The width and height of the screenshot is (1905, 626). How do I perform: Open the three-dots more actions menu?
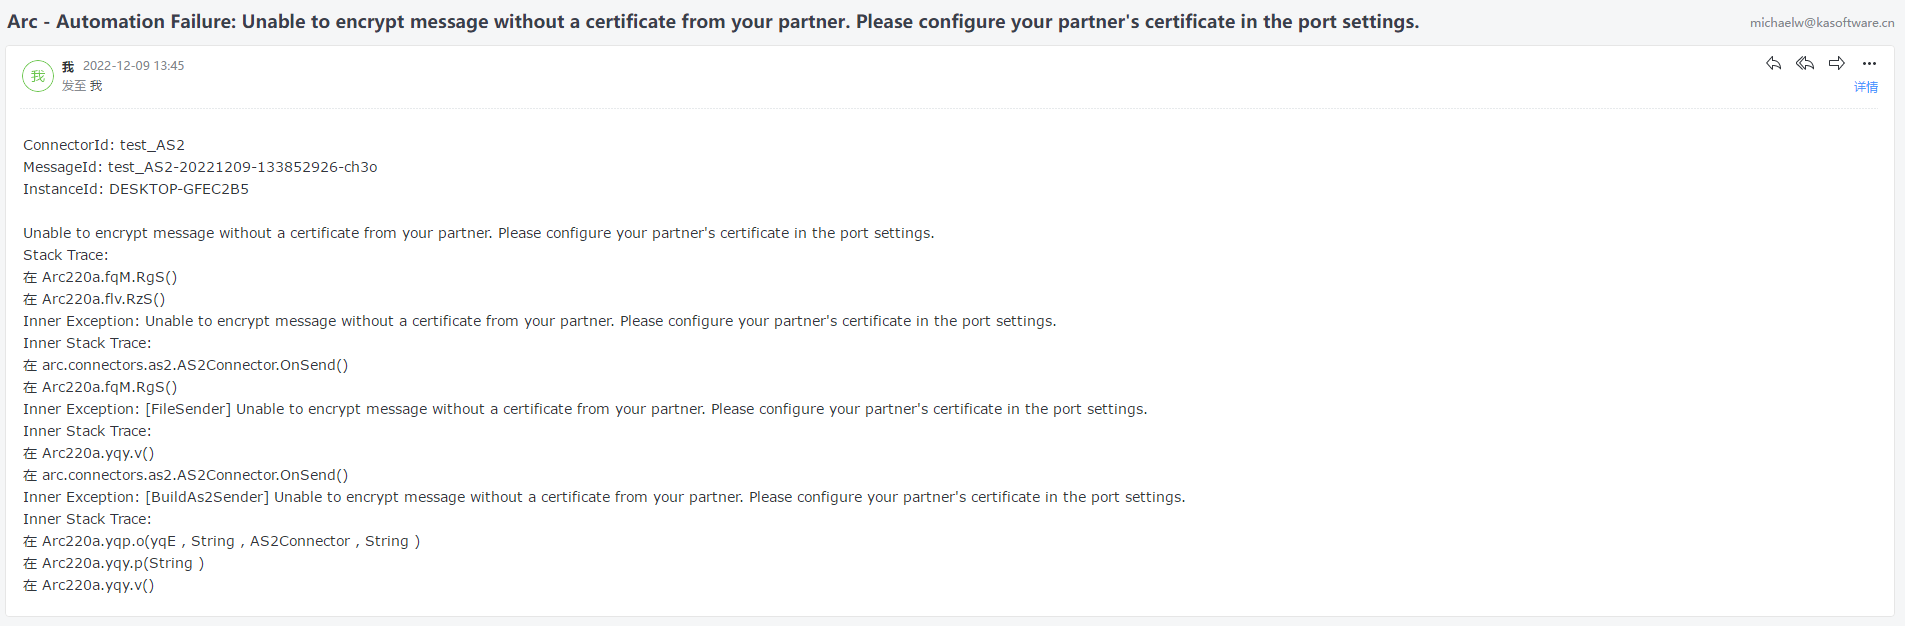tap(1869, 63)
